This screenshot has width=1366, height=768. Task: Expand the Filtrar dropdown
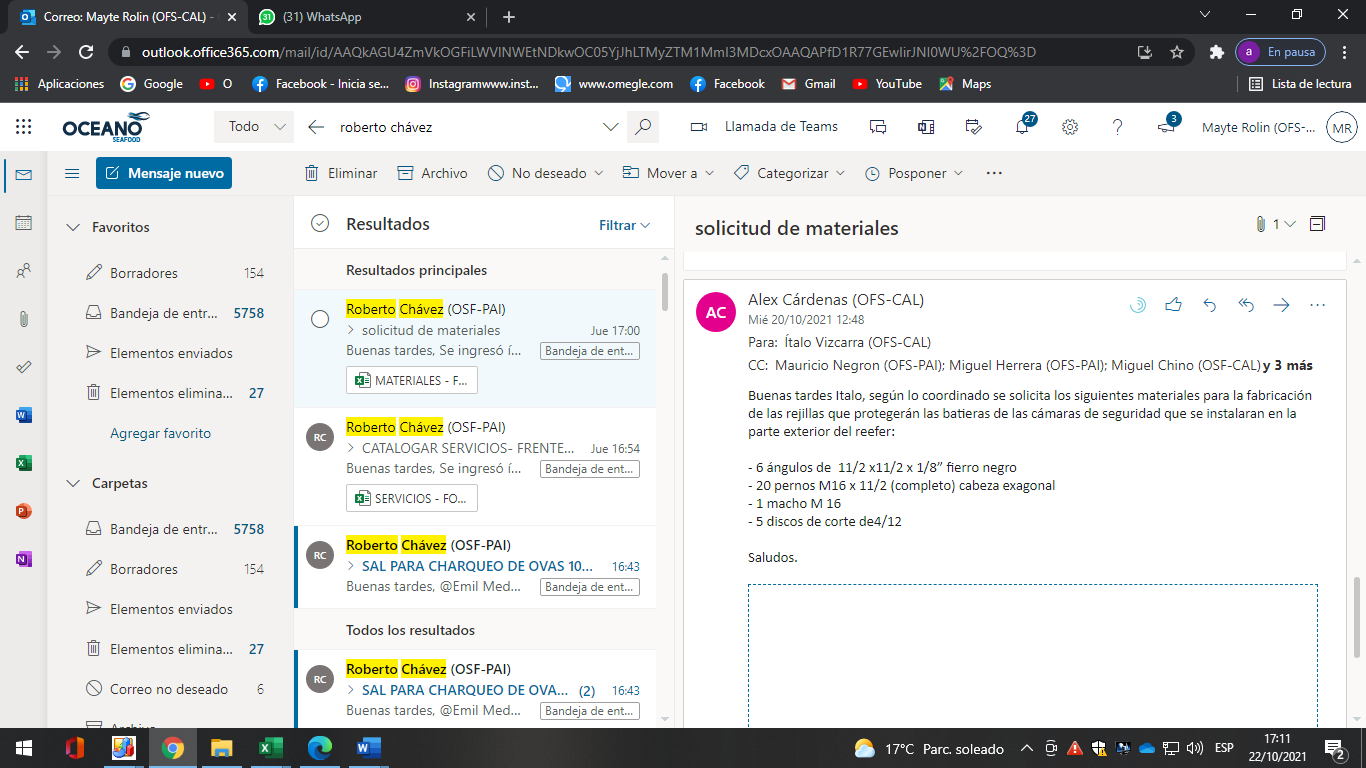pos(624,225)
